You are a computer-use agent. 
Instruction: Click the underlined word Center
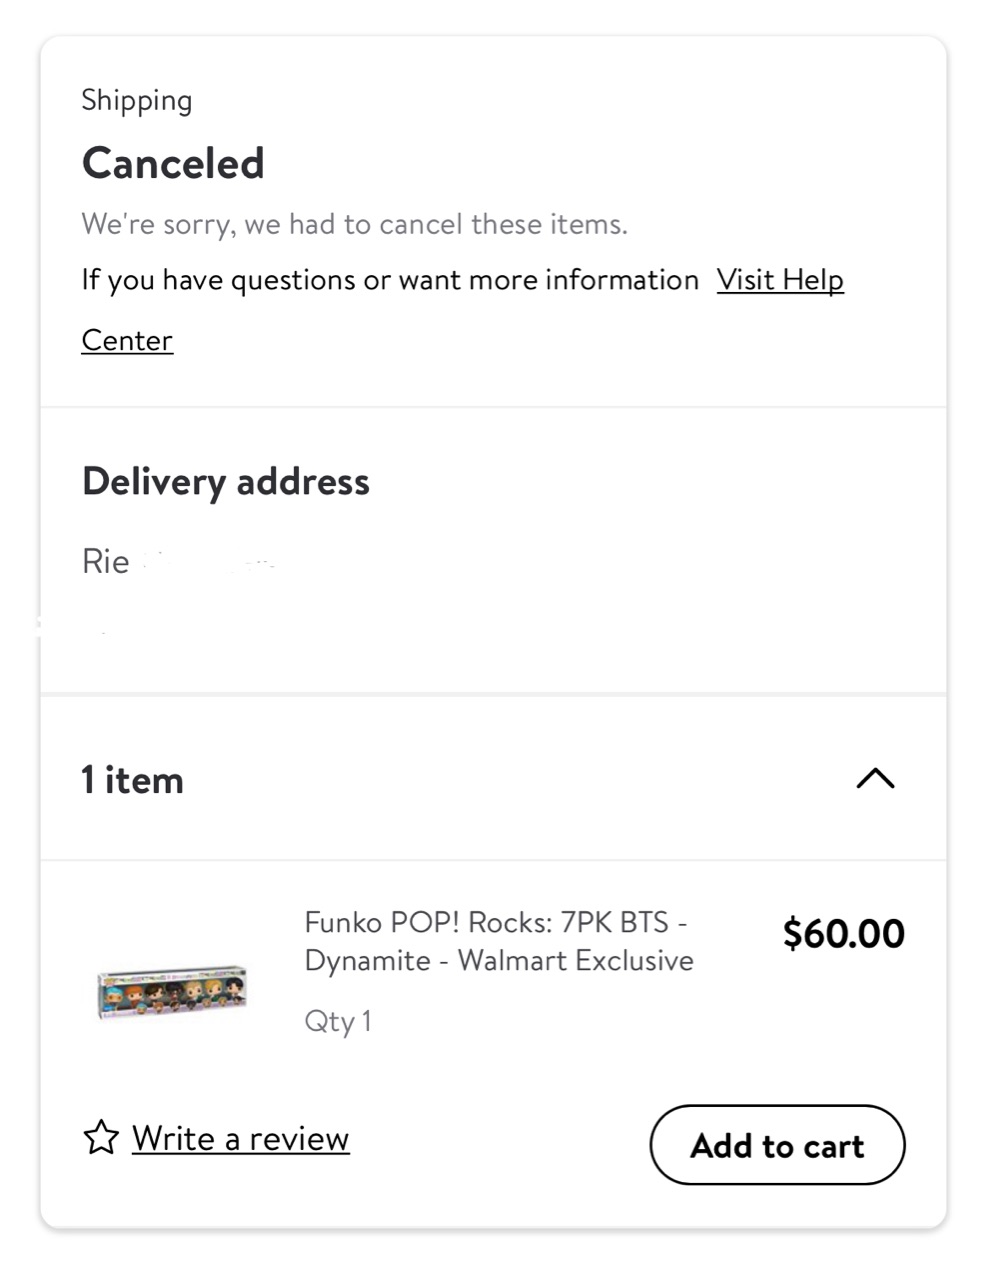click(127, 341)
